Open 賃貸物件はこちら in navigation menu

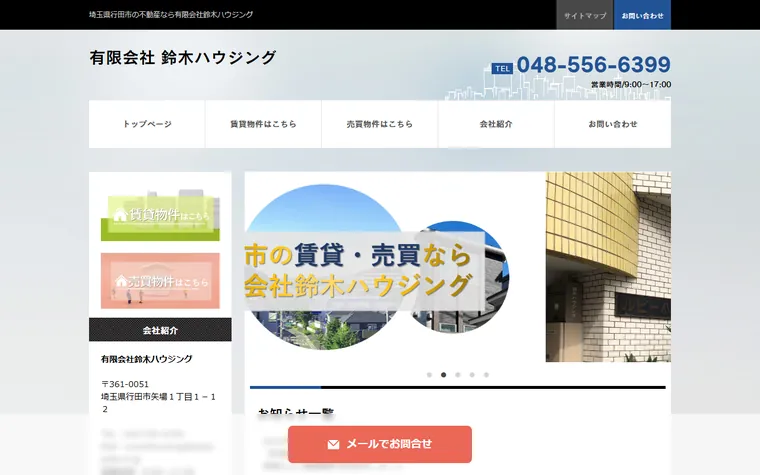(x=263, y=124)
